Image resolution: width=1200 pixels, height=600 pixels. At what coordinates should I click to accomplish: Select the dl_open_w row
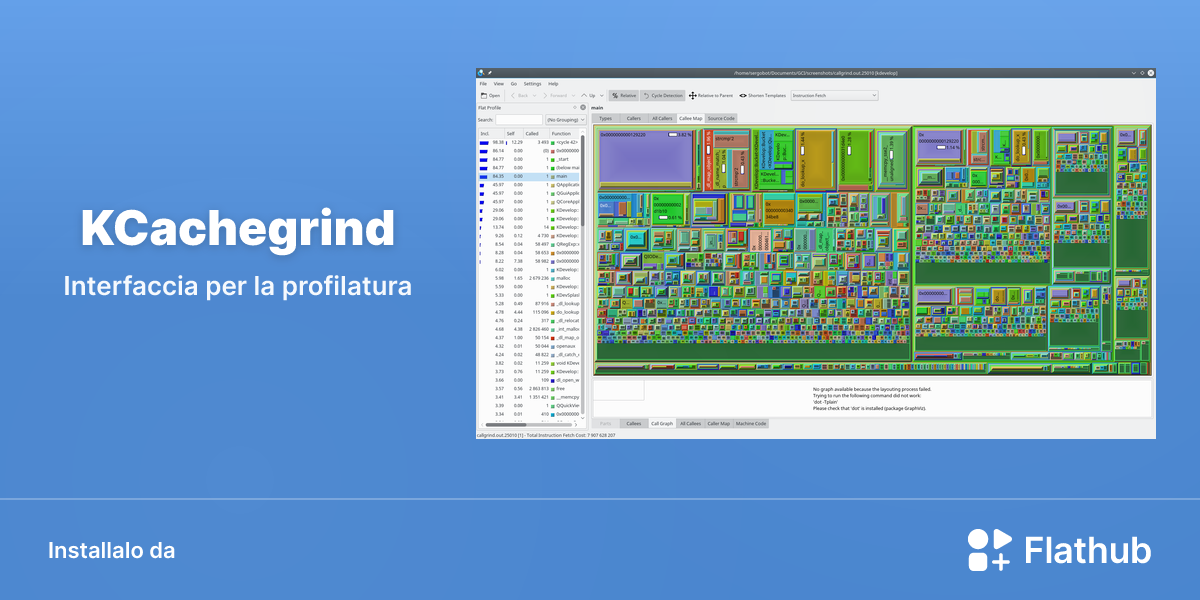[528, 380]
